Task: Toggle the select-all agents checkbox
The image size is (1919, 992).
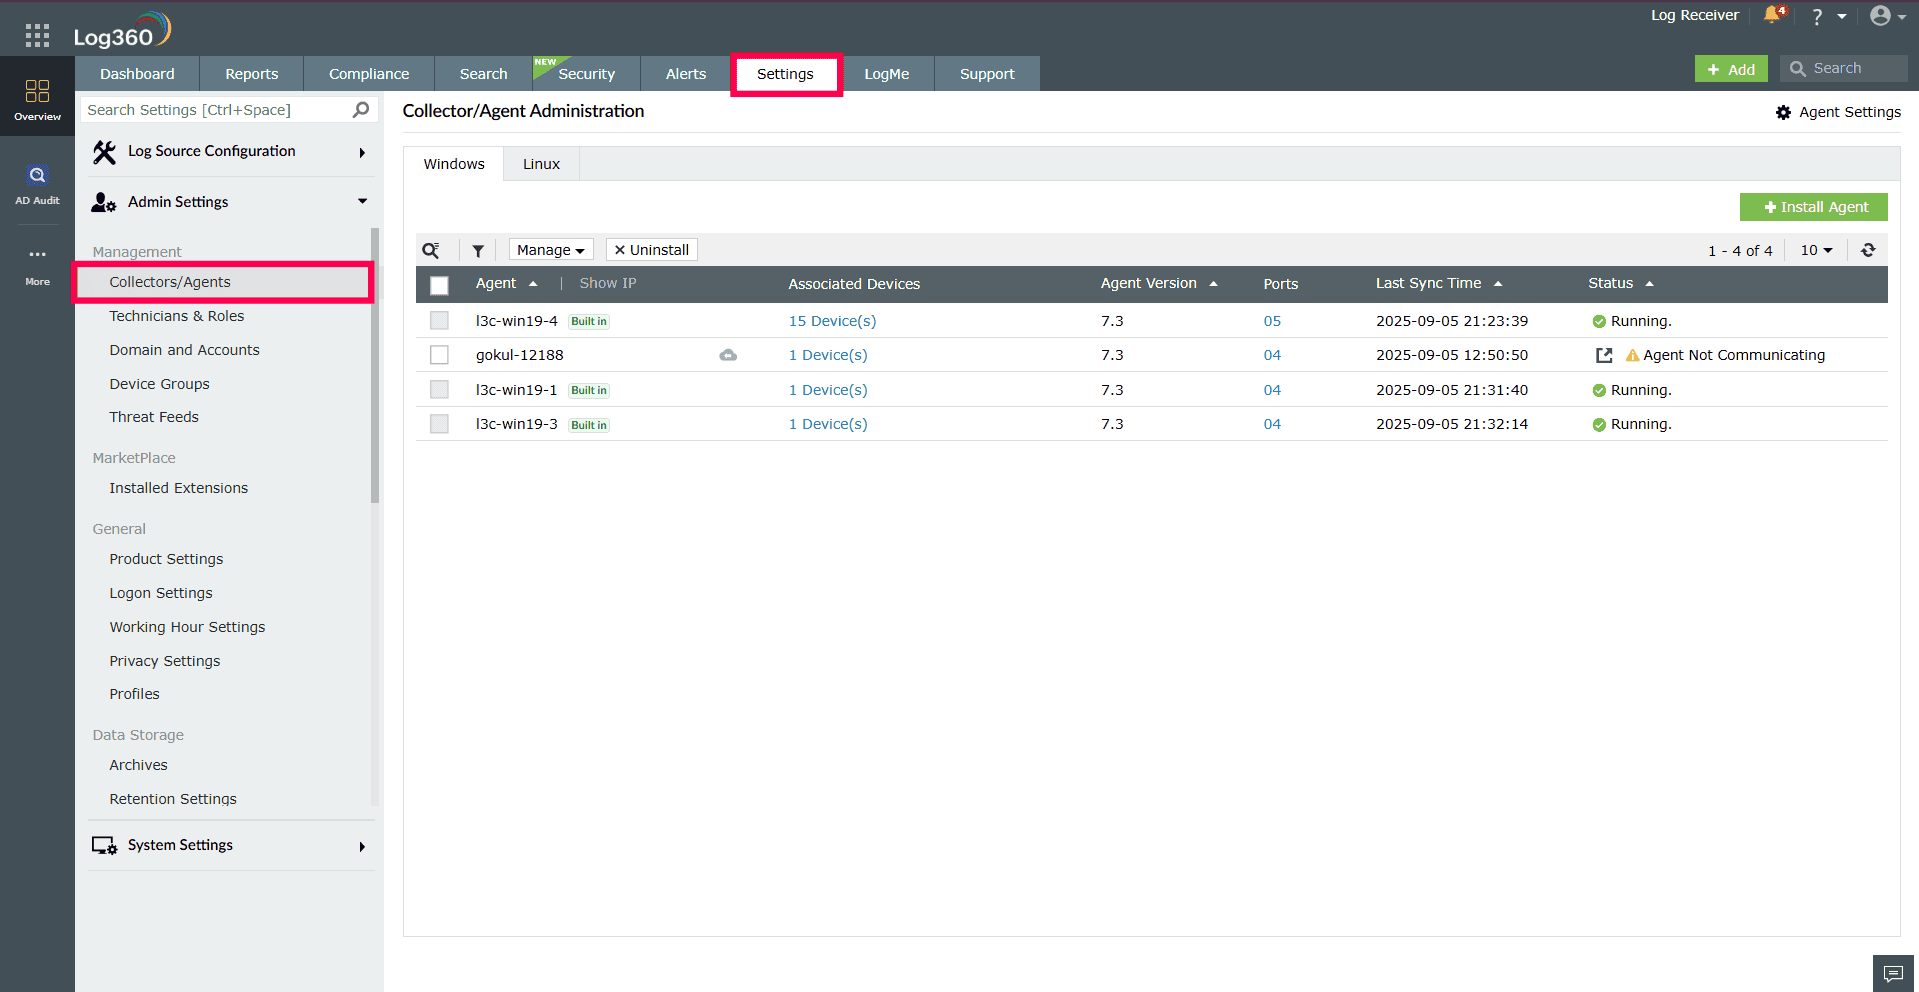Action: 439,285
